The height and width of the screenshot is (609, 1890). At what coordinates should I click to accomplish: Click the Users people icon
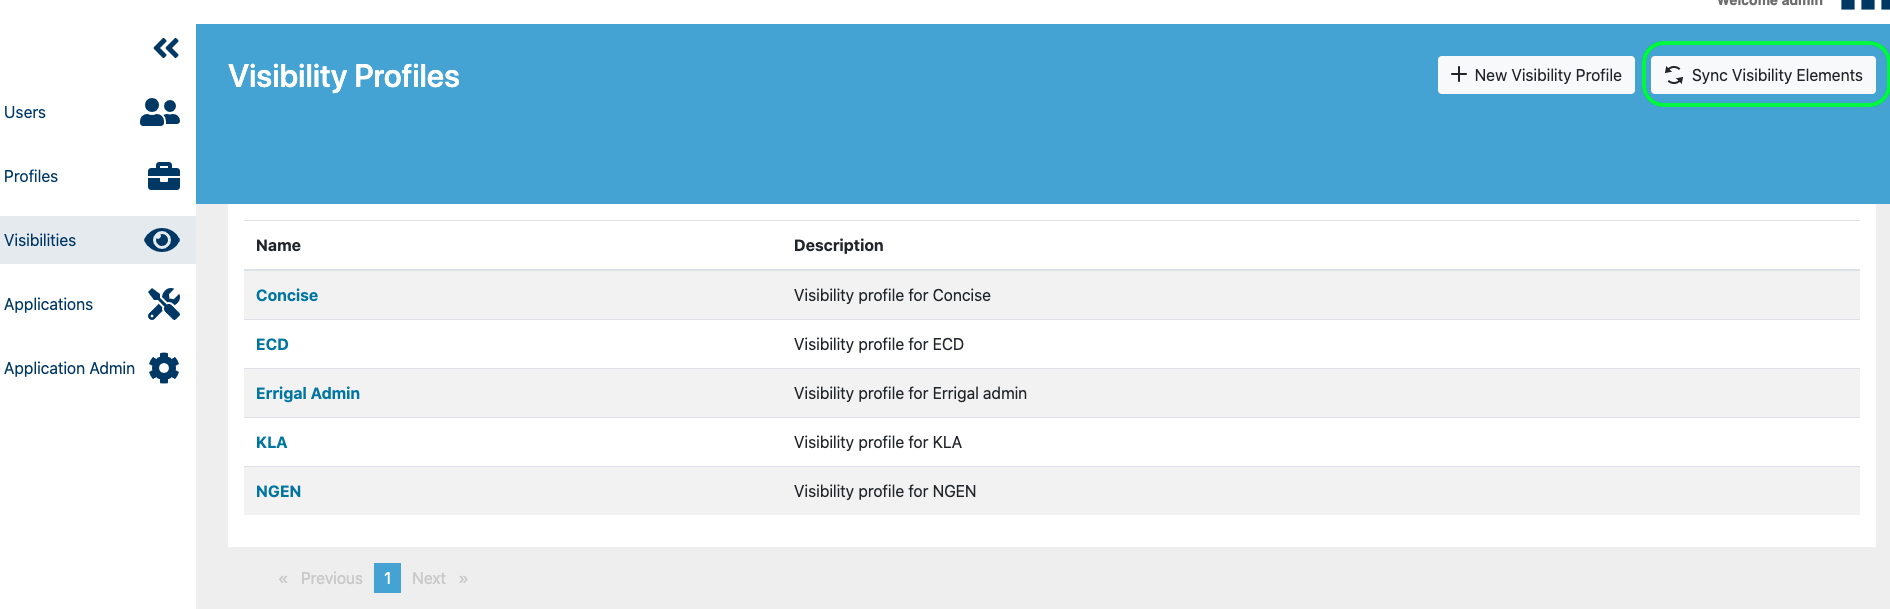click(160, 112)
